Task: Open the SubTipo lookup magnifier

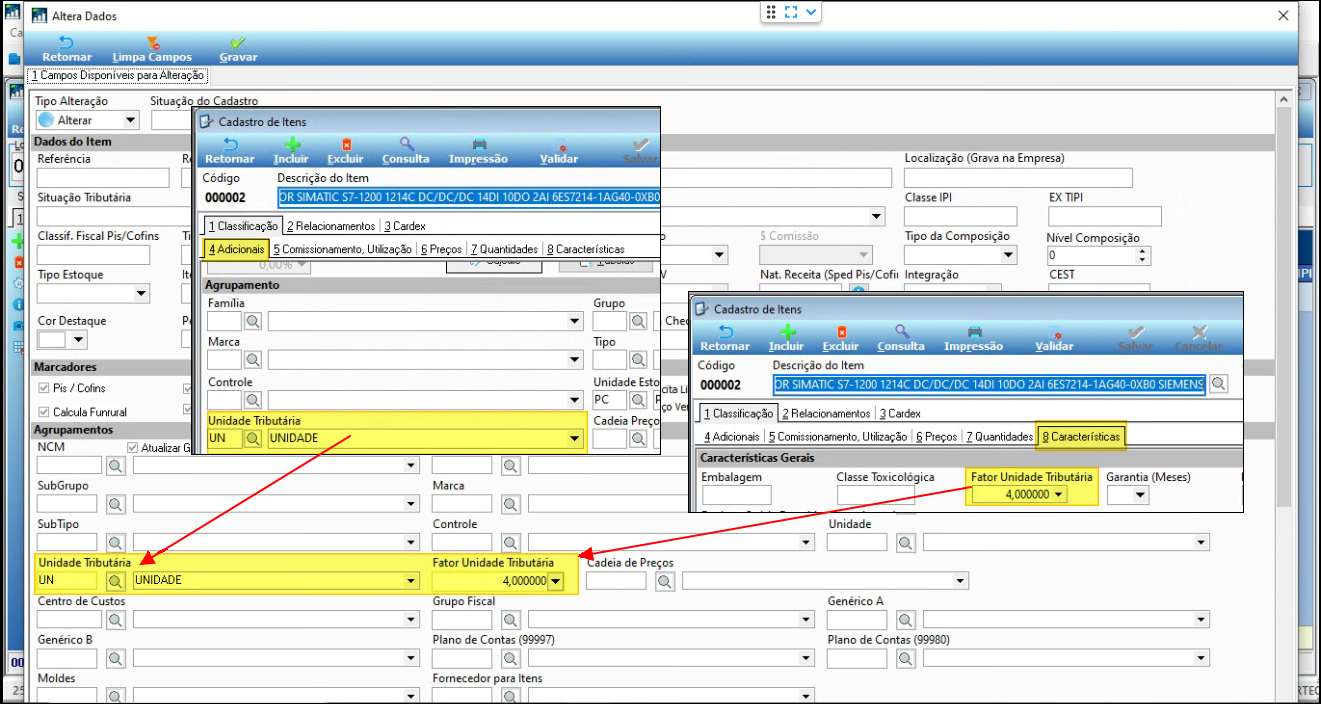Action: [116, 542]
